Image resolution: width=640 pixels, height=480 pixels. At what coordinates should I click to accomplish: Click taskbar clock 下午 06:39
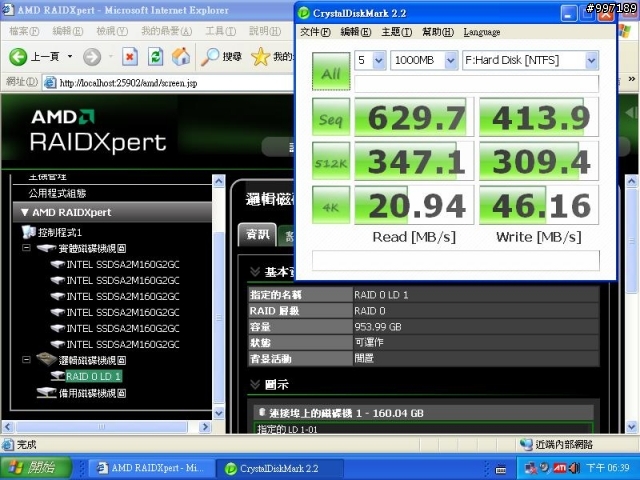point(608,468)
